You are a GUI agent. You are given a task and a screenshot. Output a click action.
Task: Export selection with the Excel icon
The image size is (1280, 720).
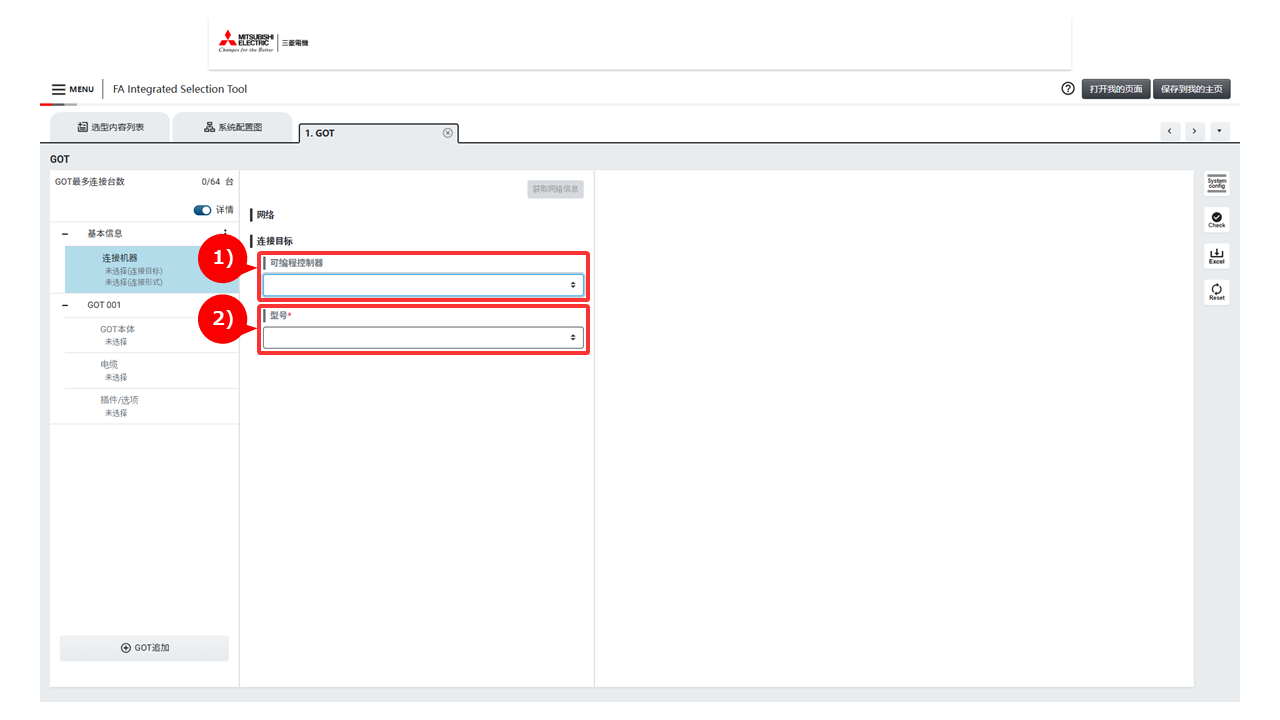(1216, 256)
